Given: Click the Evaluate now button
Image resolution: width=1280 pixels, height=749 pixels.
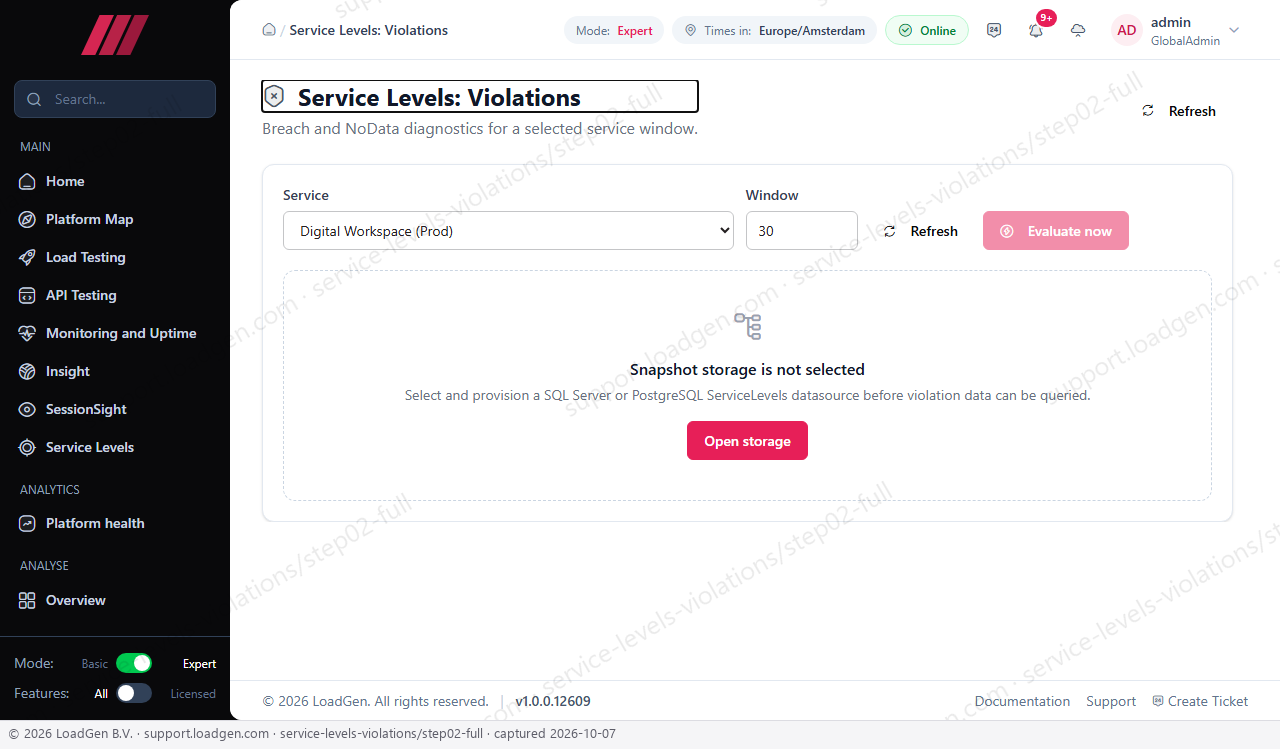Looking at the screenshot, I should (x=1056, y=231).
